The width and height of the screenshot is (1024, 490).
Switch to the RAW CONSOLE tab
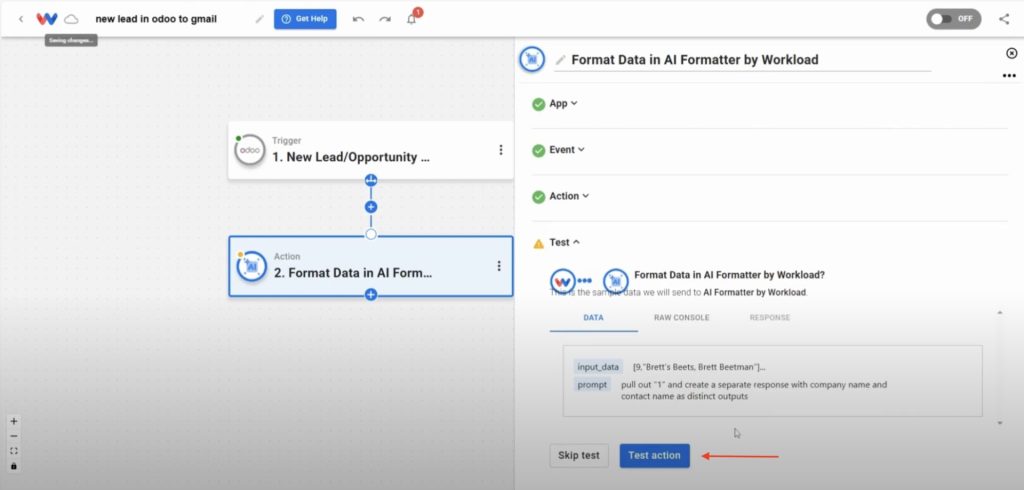click(681, 318)
